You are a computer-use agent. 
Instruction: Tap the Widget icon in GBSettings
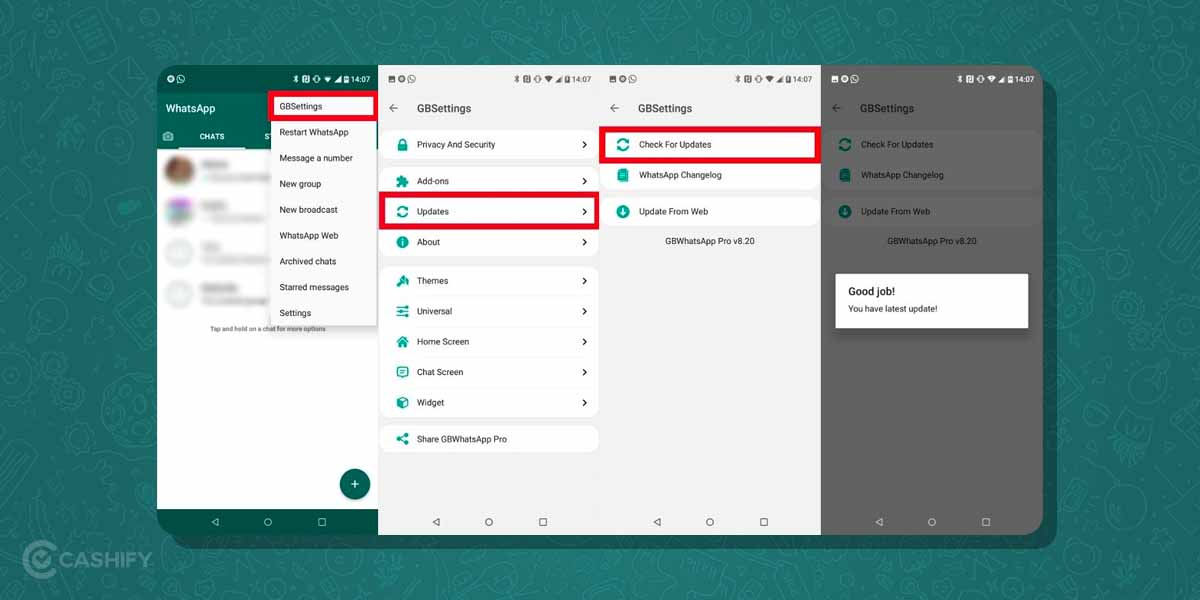pyautogui.click(x=403, y=402)
